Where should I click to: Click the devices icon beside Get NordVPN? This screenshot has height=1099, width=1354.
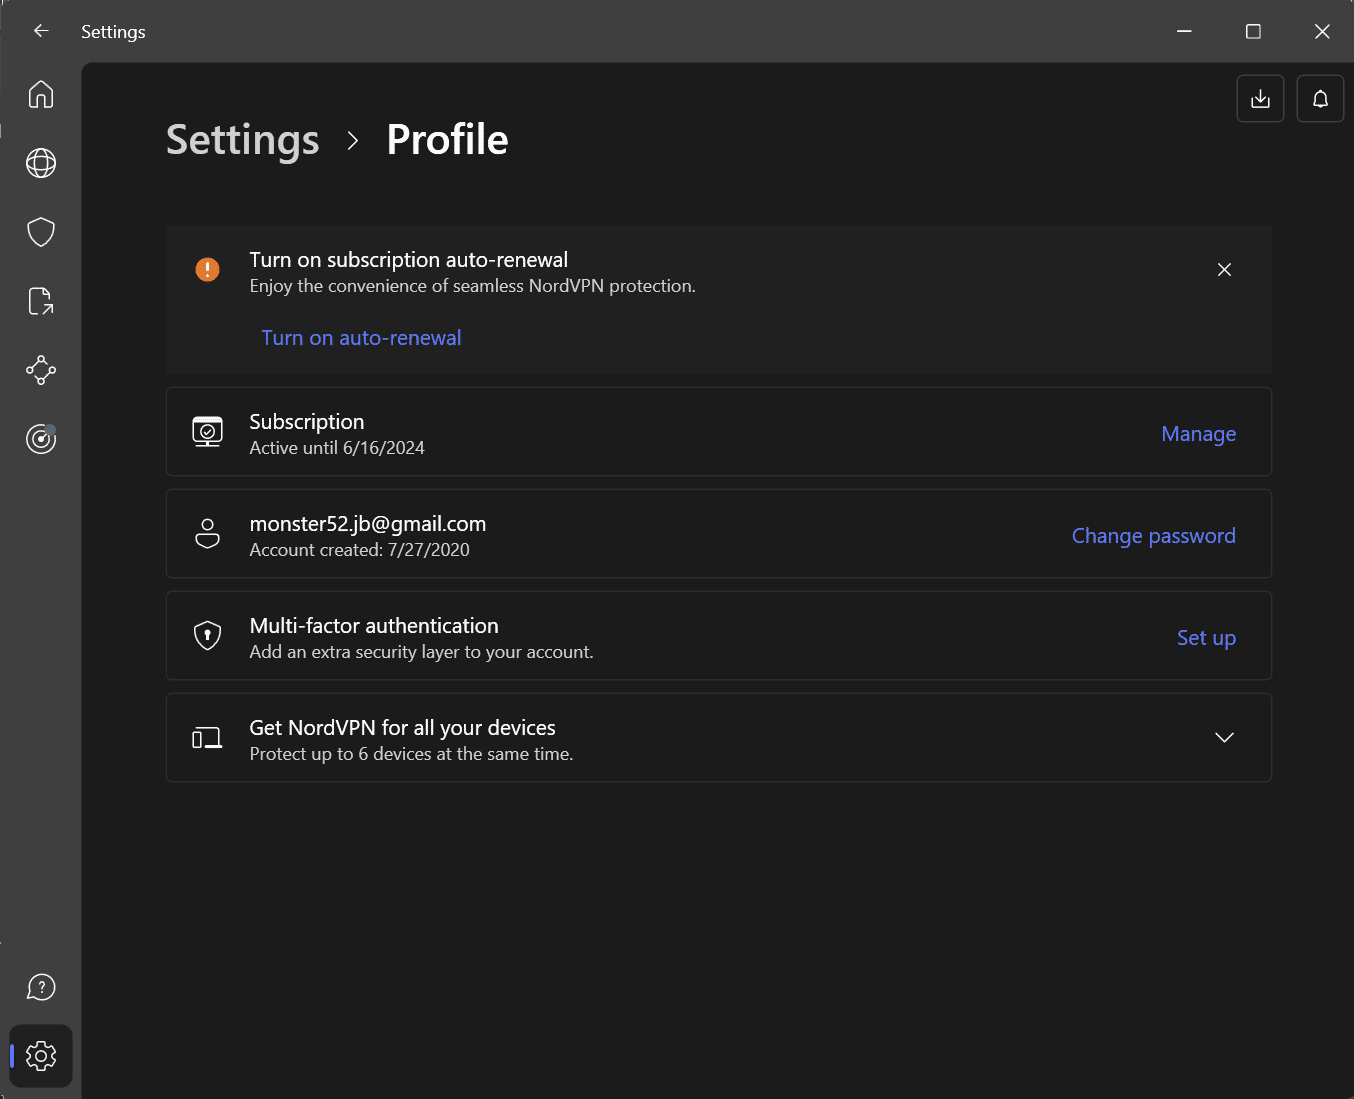[x=207, y=738]
